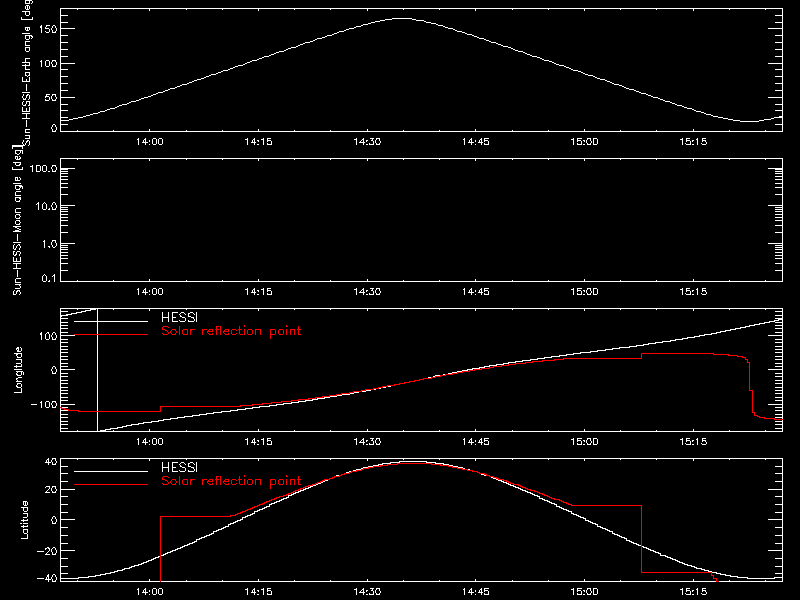Image resolution: width=800 pixels, height=600 pixels.
Task: Click the 40 tick label on Latitude plot
Action: 51,462
